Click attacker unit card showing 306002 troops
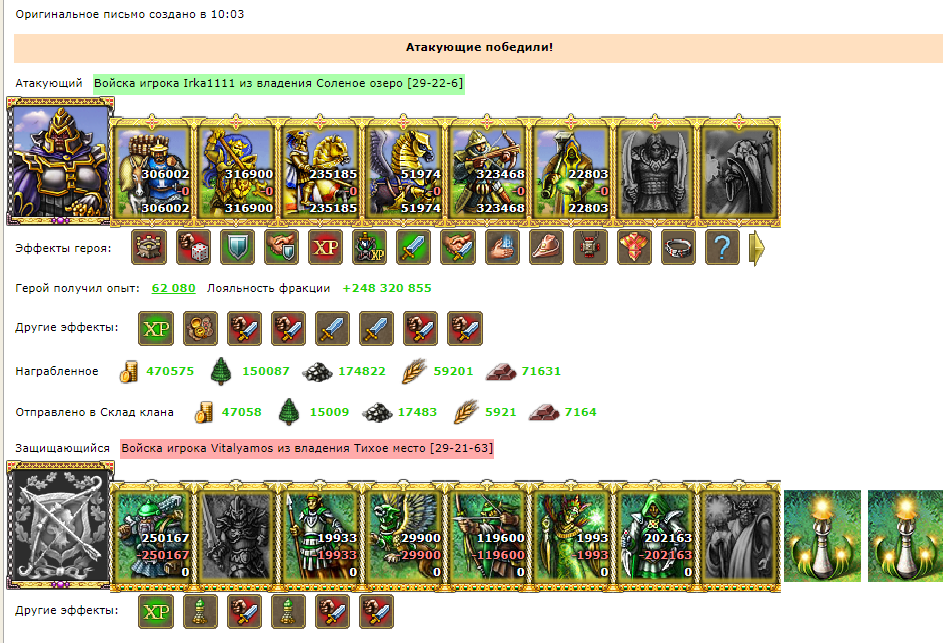Image resolution: width=943 pixels, height=643 pixels. click(152, 172)
